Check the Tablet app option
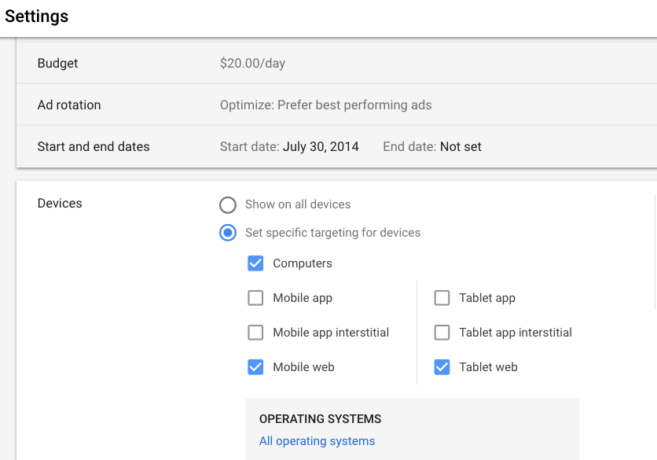Screen dimensions: 657x460 pos(442,298)
